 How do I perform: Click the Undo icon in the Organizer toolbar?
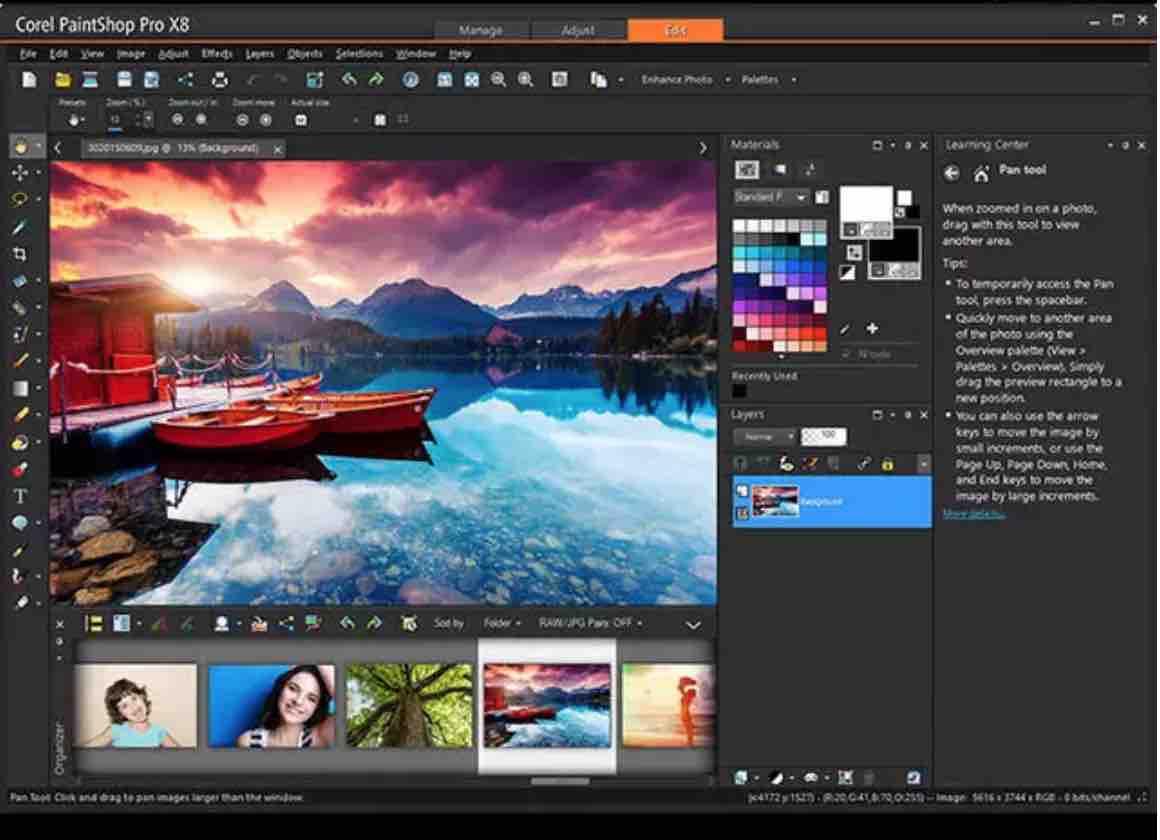(347, 622)
